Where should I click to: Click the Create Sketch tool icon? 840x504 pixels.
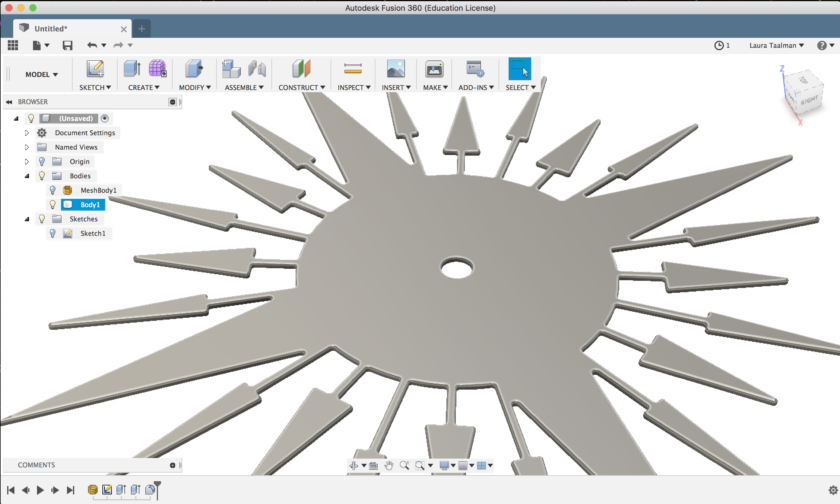tap(95, 69)
